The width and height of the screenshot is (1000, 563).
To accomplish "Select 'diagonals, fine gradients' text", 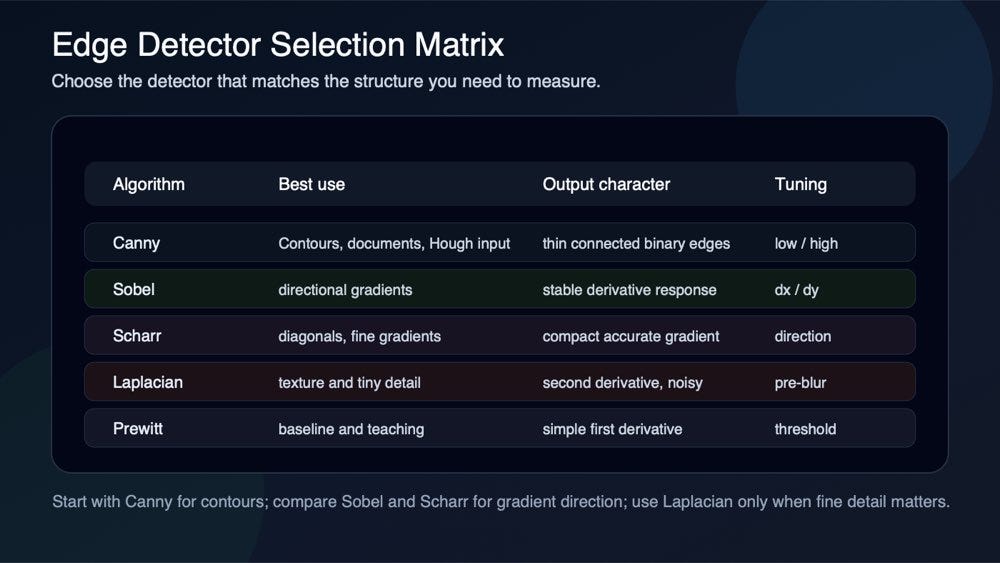I will click(359, 337).
